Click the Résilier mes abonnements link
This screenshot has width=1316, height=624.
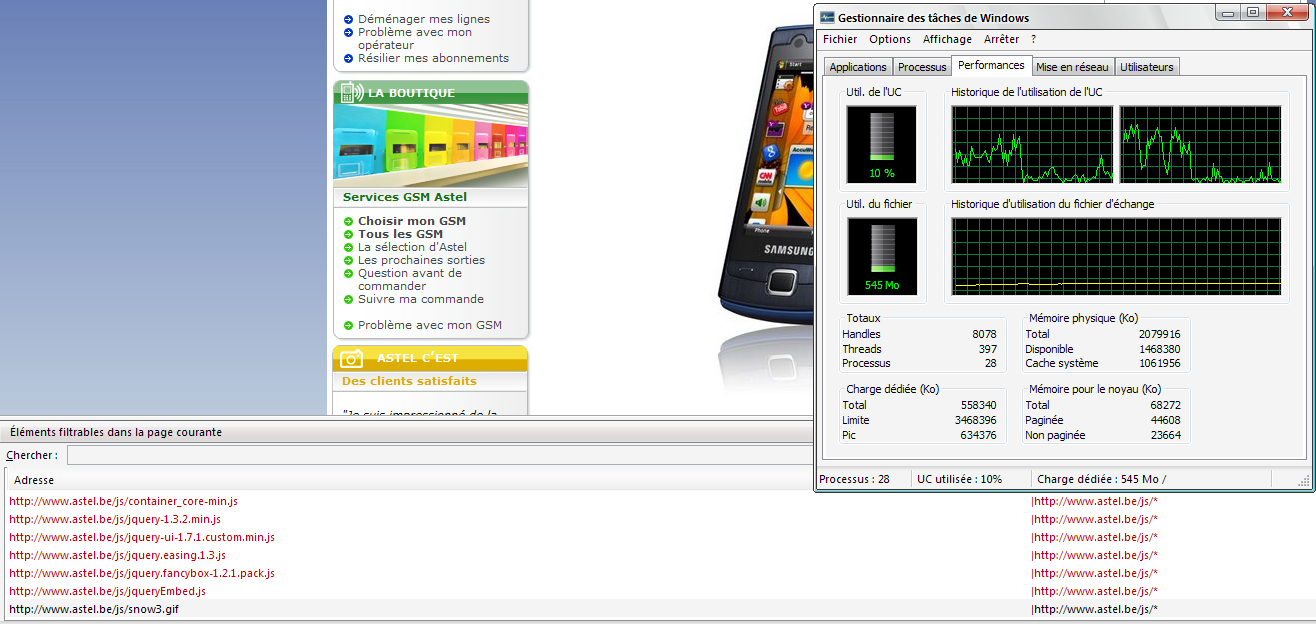433,58
